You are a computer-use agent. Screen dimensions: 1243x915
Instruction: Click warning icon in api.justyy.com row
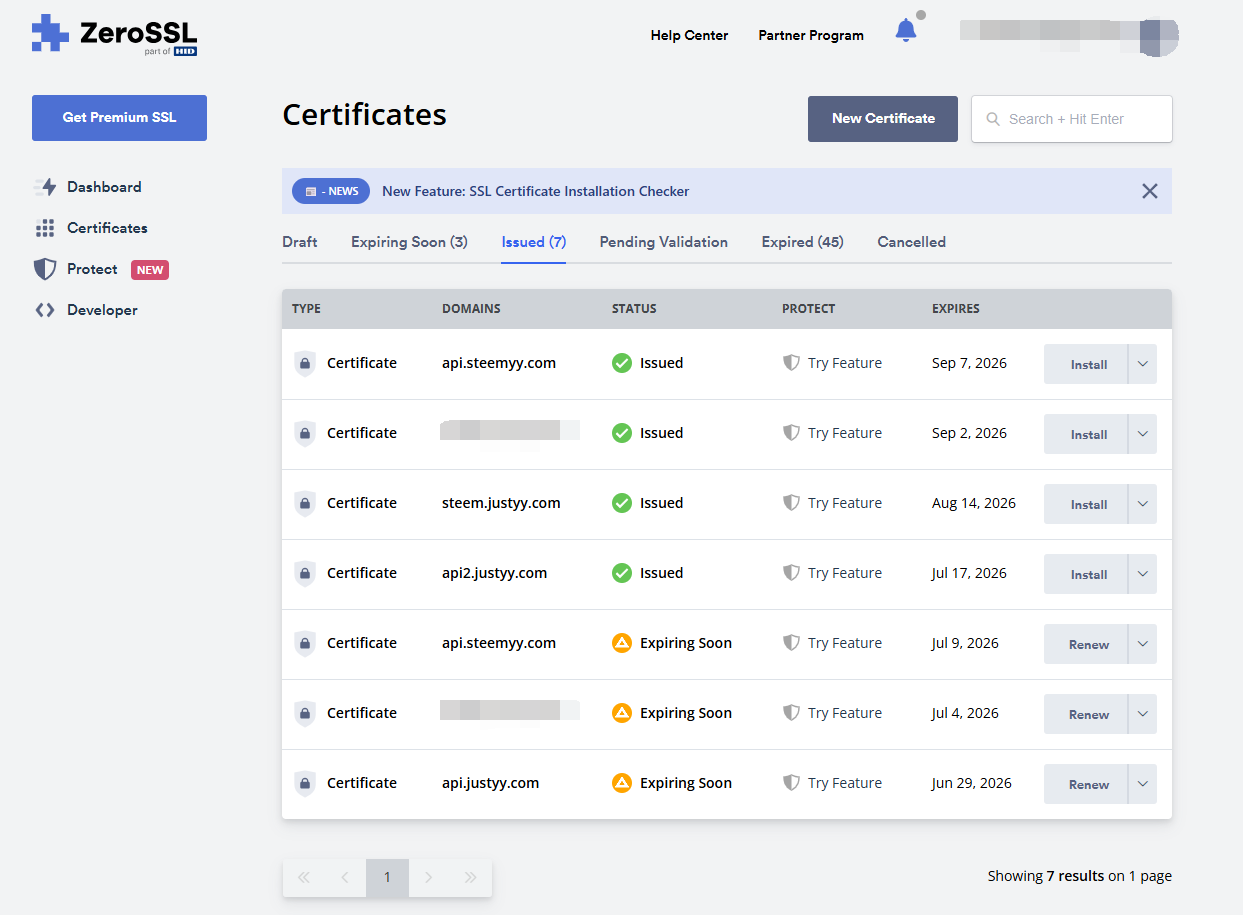(x=622, y=783)
